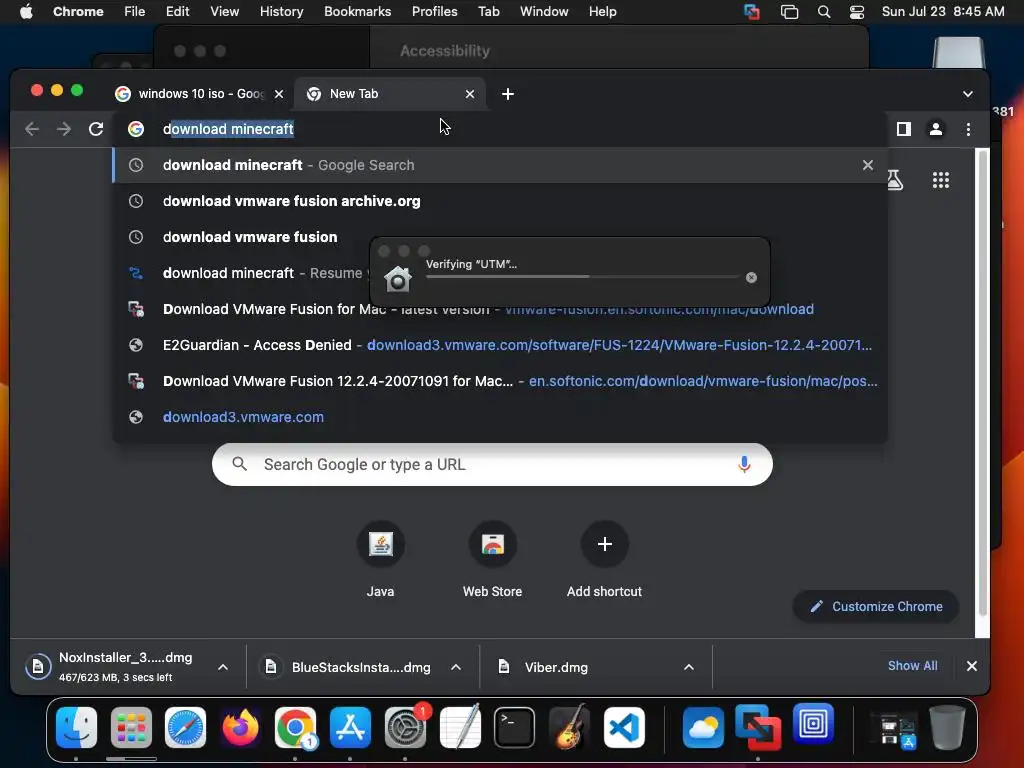
Task: Start voice search with microphone icon
Action: point(744,464)
